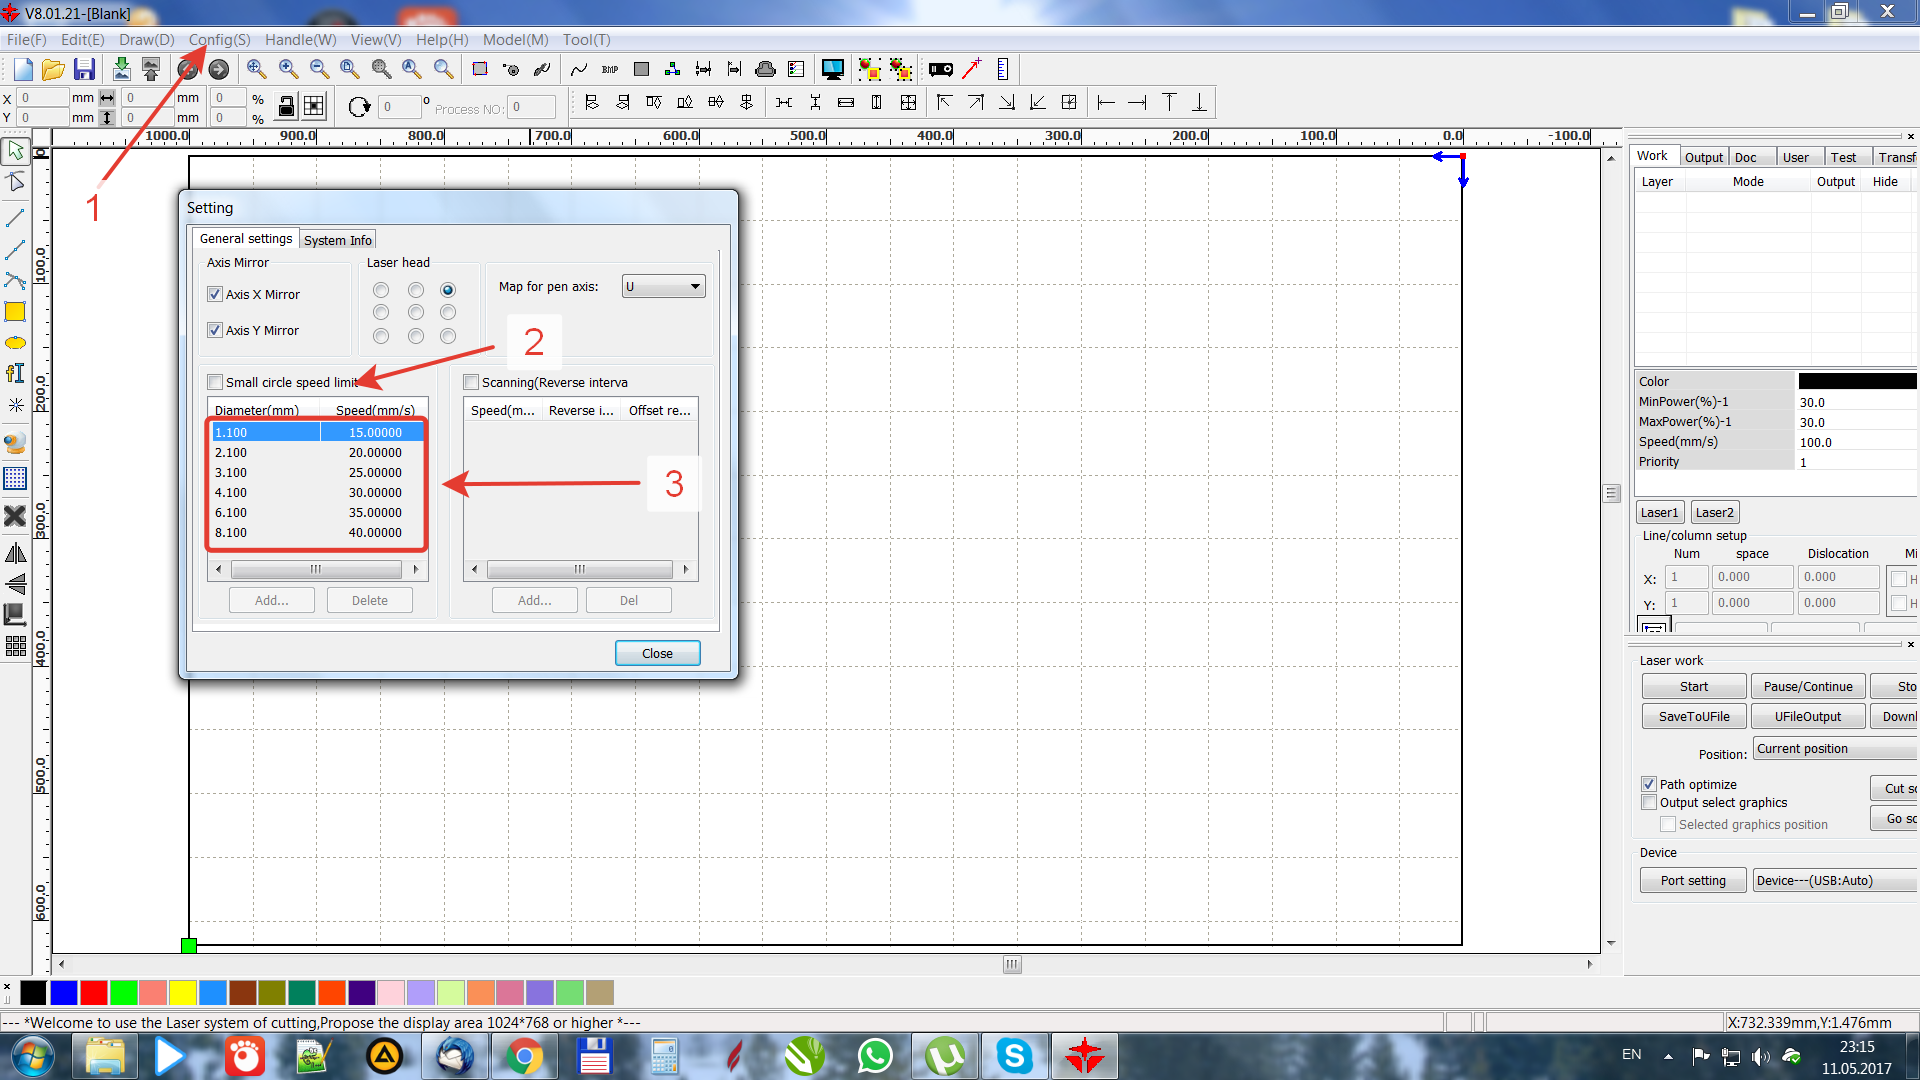The image size is (1920, 1080).
Task: Click the Close button in Setting dialog
Action: coord(657,653)
